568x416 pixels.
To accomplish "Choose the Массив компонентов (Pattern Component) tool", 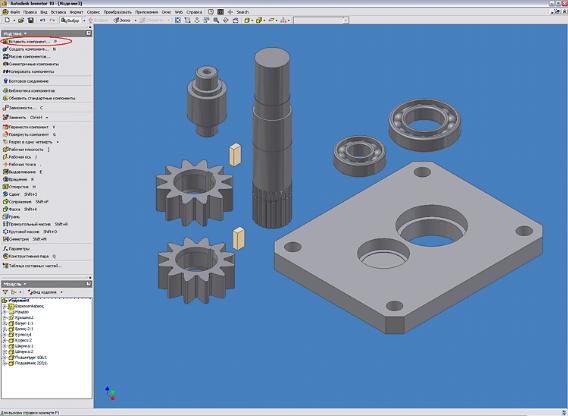I will pyautogui.click(x=26, y=57).
